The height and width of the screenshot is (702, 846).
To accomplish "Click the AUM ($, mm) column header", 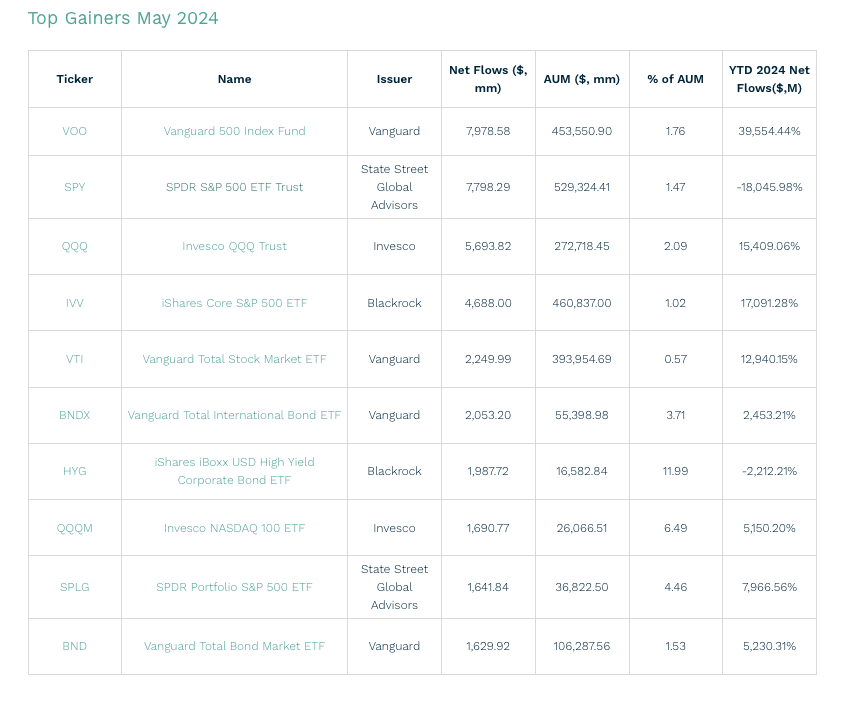I will (x=582, y=79).
